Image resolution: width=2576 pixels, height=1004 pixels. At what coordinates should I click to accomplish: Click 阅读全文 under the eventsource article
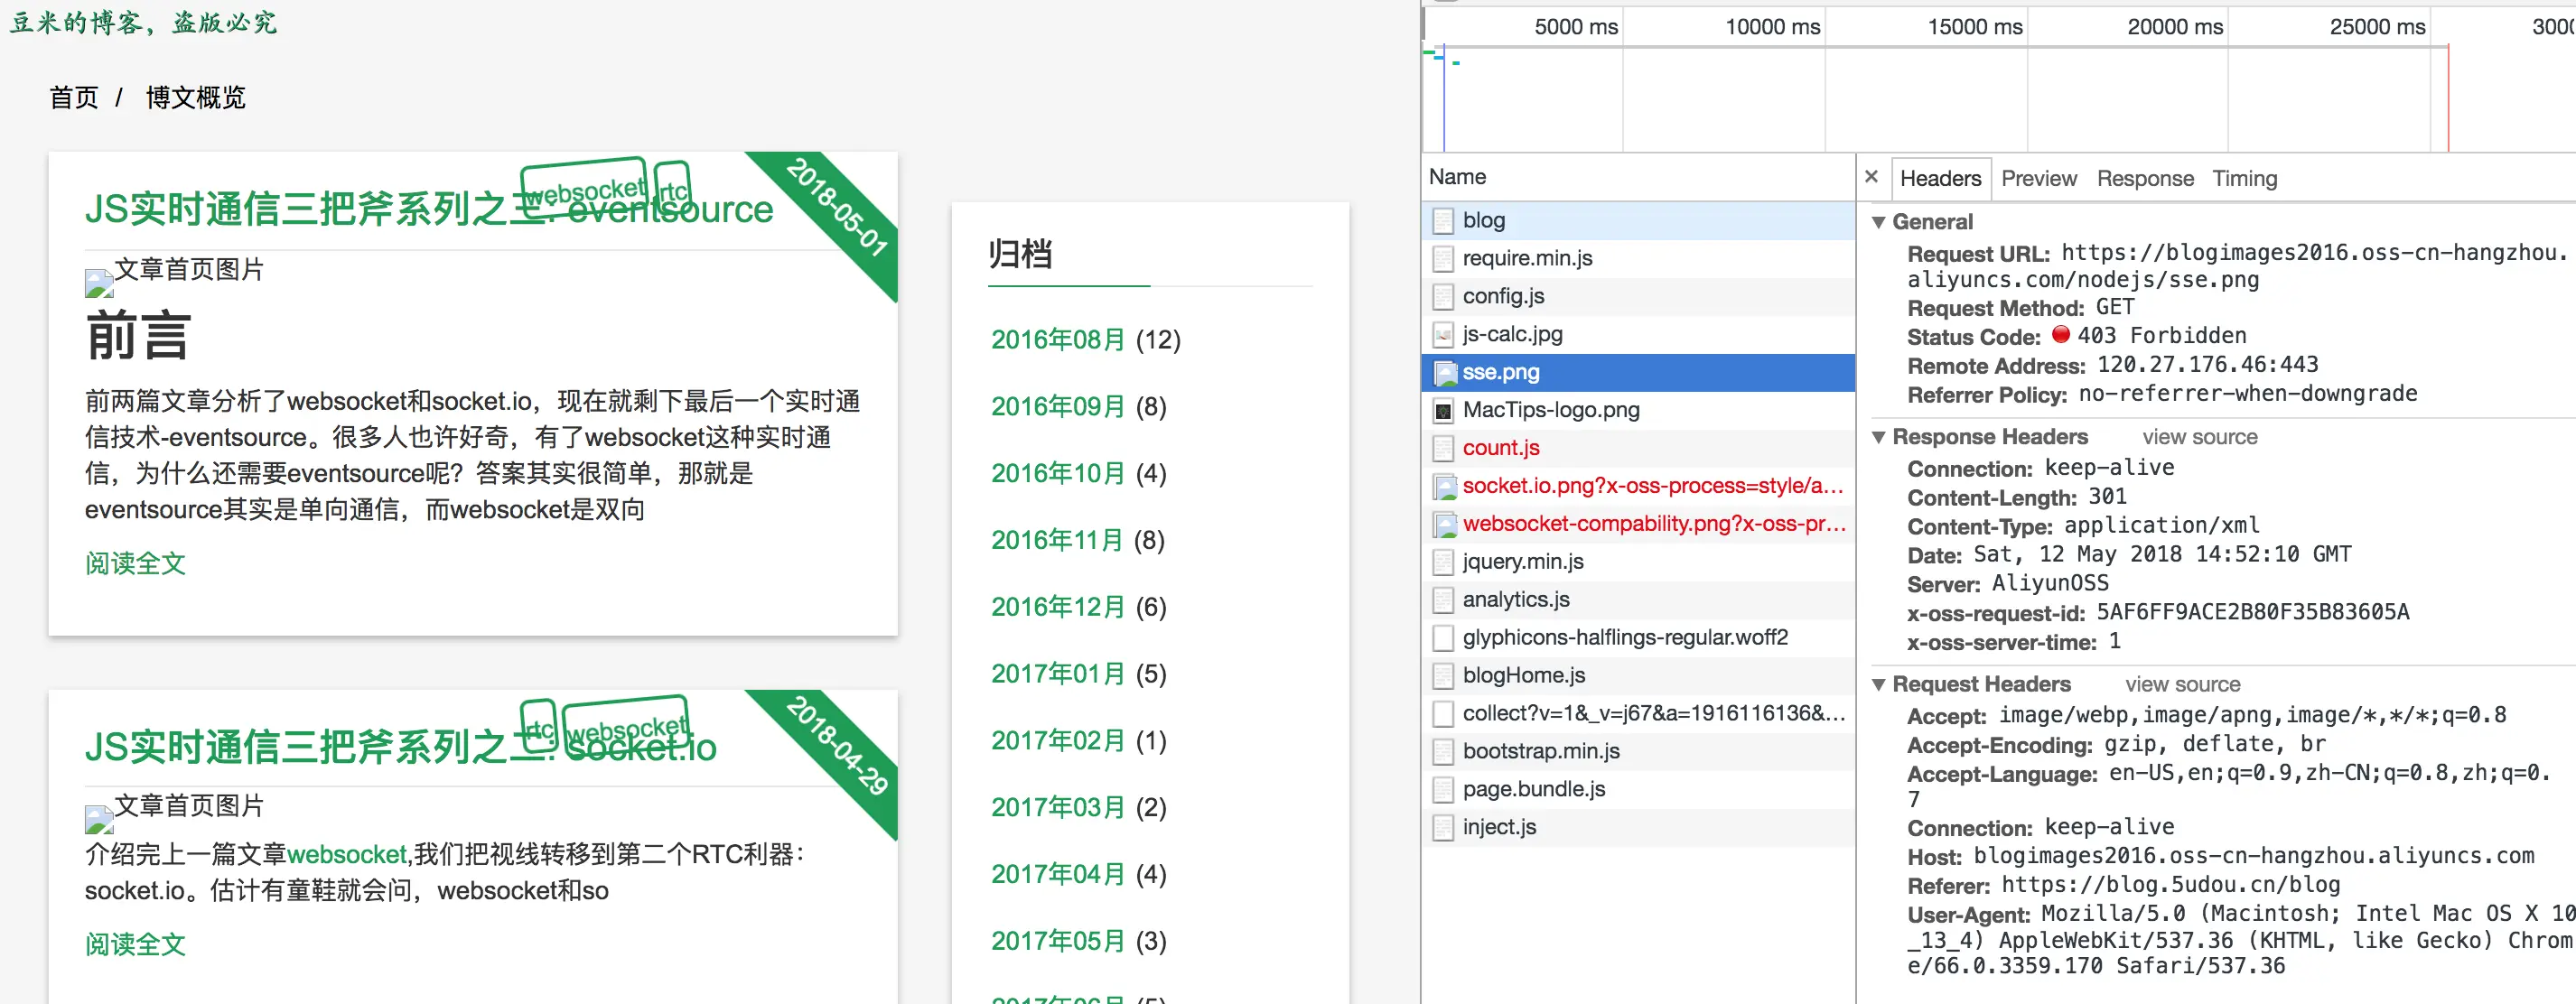135,564
